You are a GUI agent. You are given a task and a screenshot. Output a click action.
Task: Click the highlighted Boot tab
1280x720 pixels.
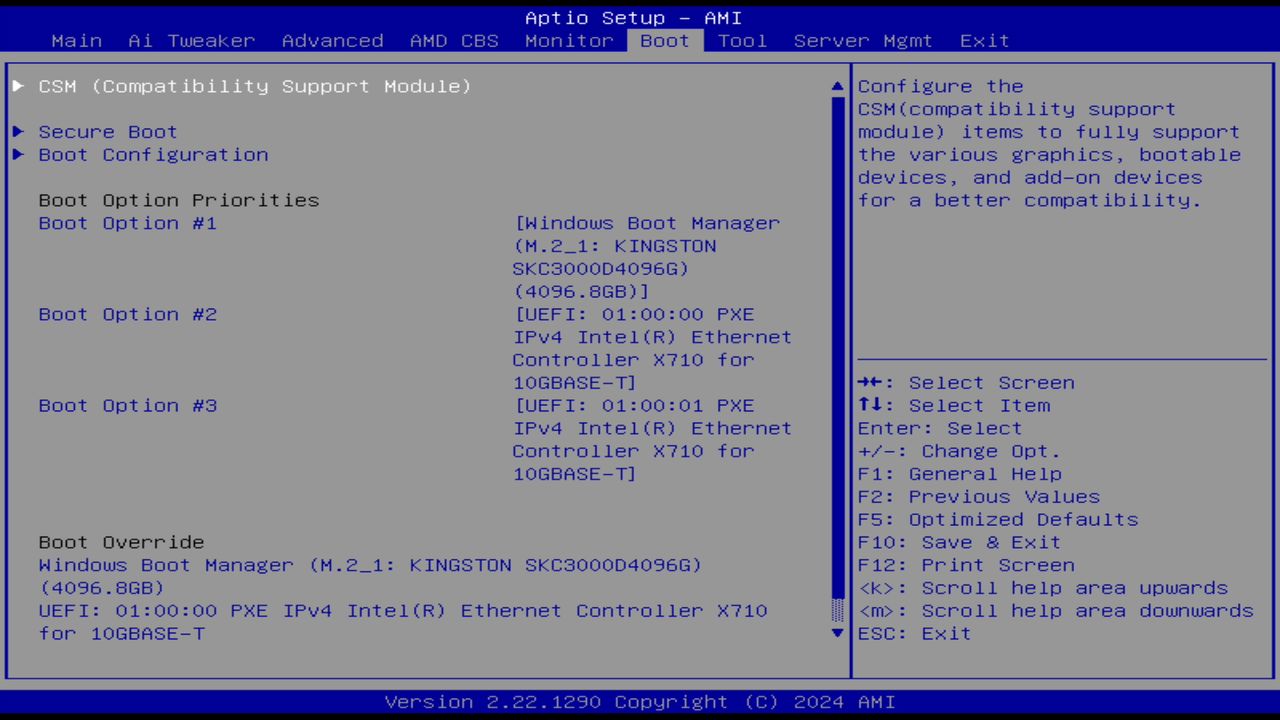[665, 41]
